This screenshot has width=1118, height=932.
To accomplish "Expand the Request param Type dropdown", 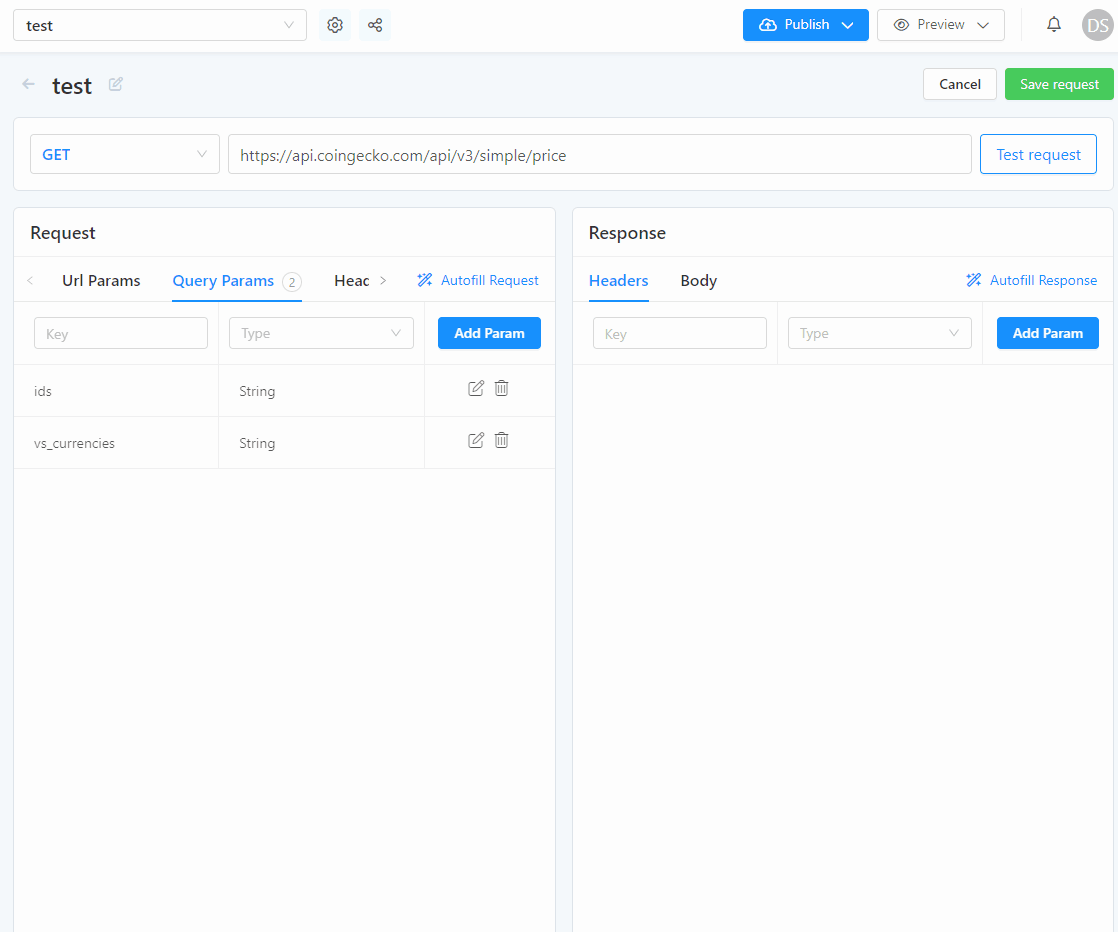I will (x=321, y=334).
